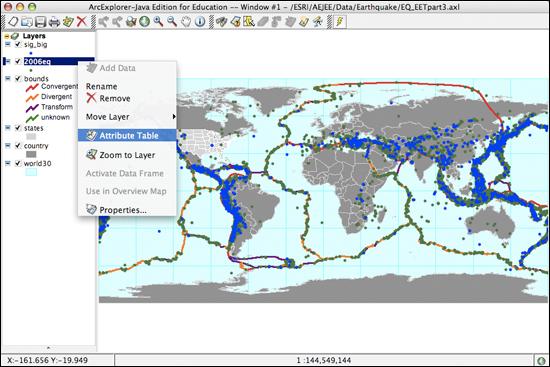This screenshot has width=550, height=367.
Task: Select the Zoom In magnifier tool
Action: [x=158, y=22]
